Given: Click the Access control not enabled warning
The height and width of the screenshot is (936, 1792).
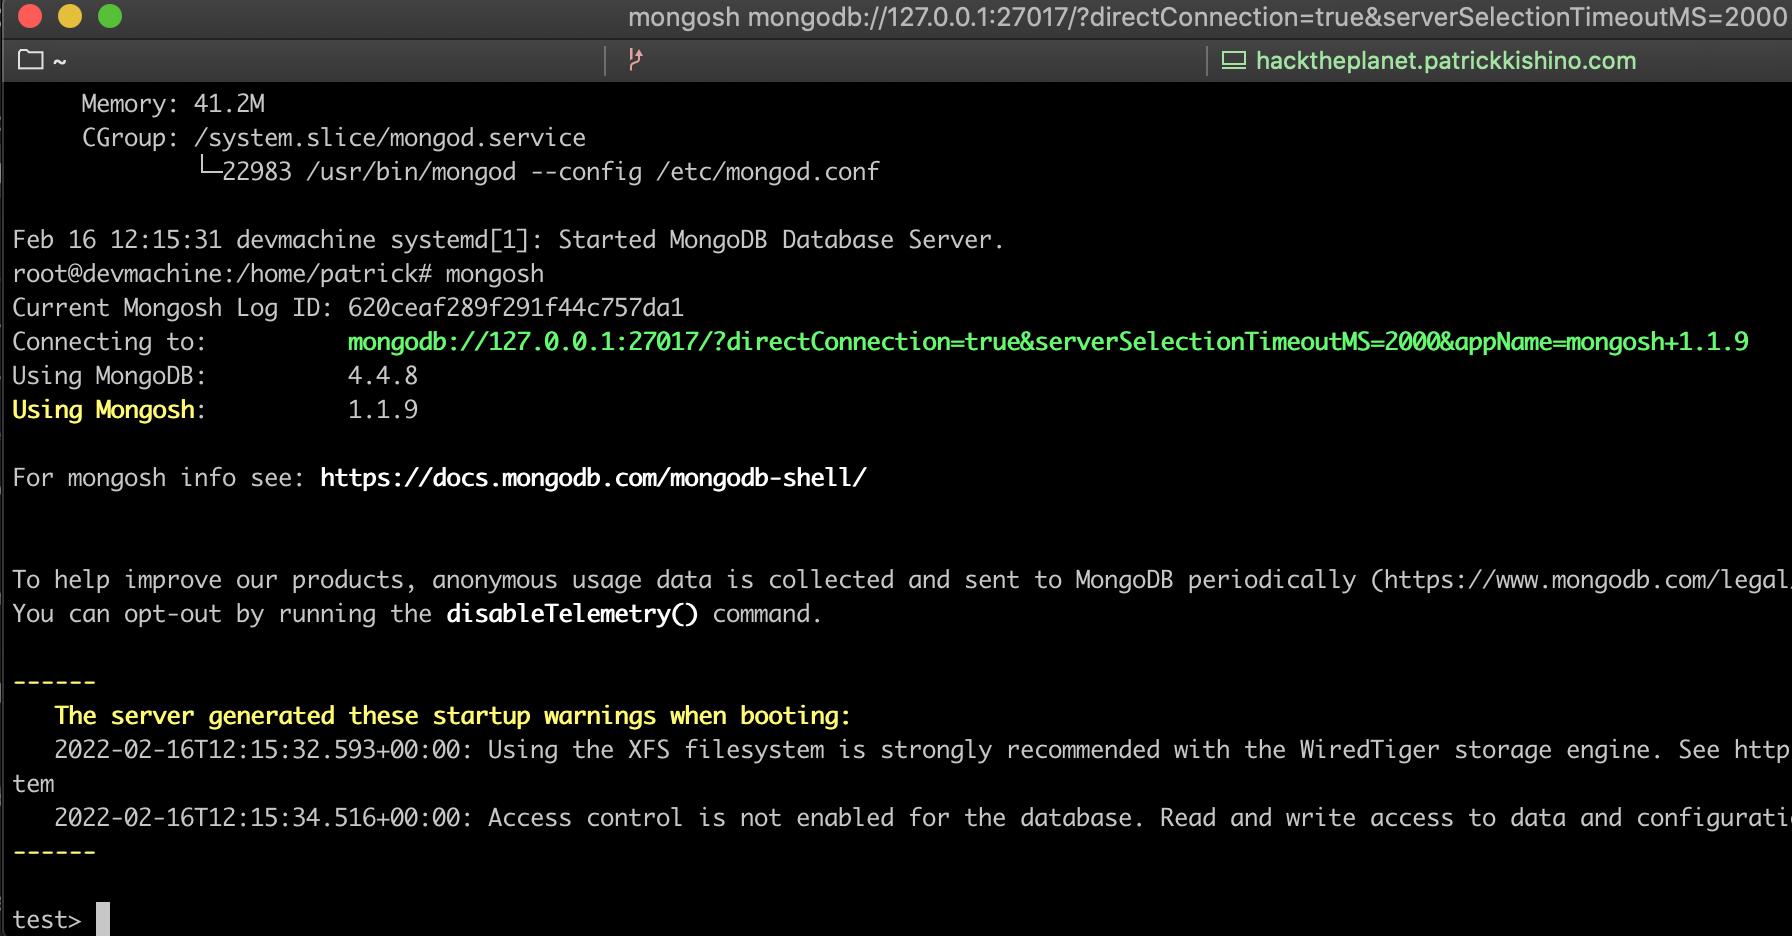Looking at the screenshot, I should (921, 817).
